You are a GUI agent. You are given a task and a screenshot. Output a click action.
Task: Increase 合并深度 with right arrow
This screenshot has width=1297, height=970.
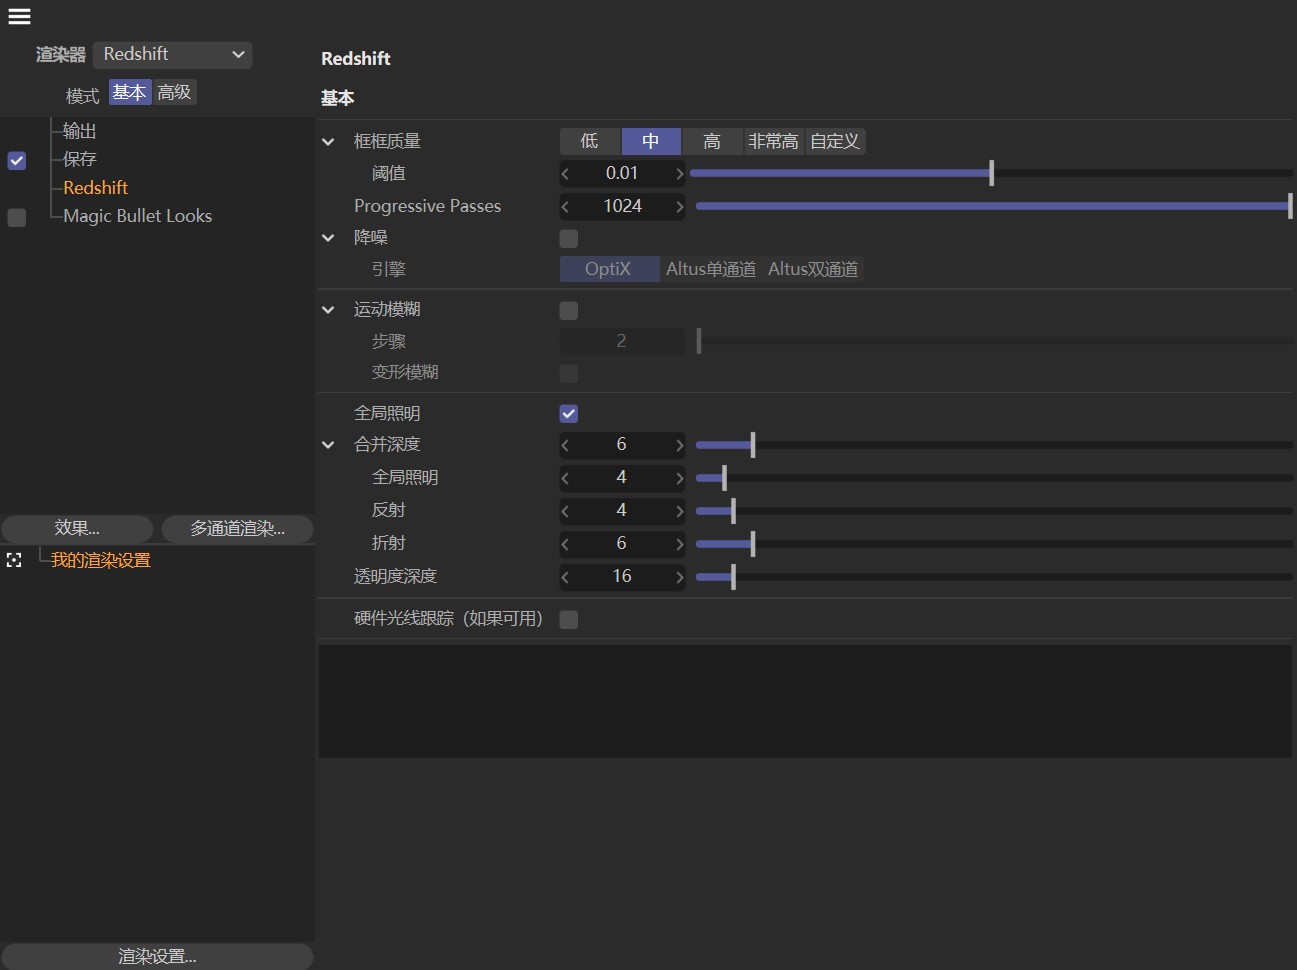(679, 445)
